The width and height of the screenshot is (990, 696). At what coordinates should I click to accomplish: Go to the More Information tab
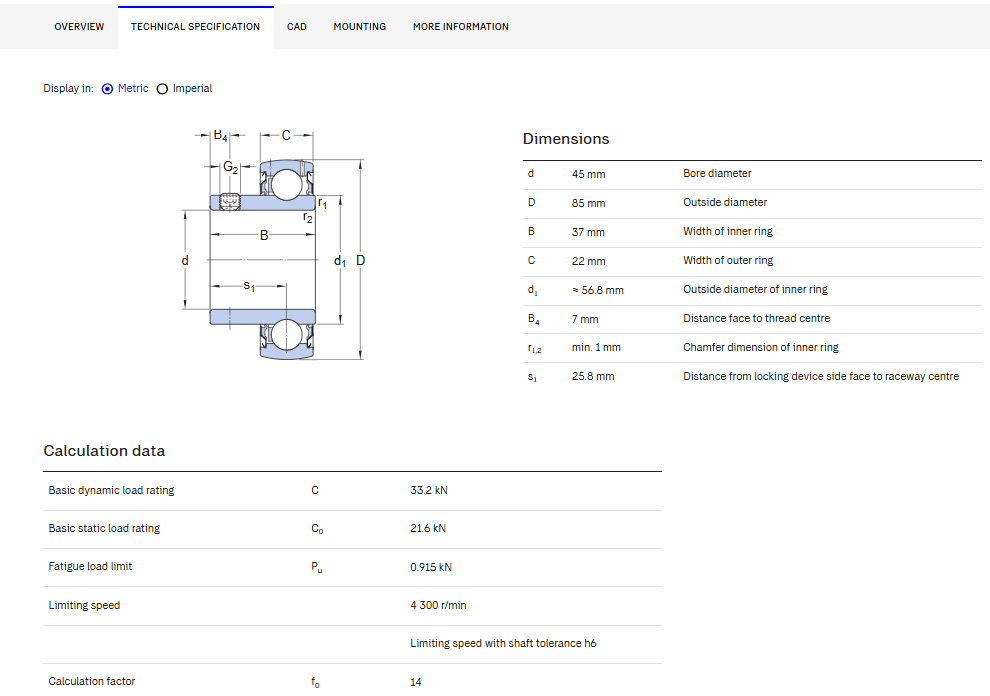coord(460,27)
